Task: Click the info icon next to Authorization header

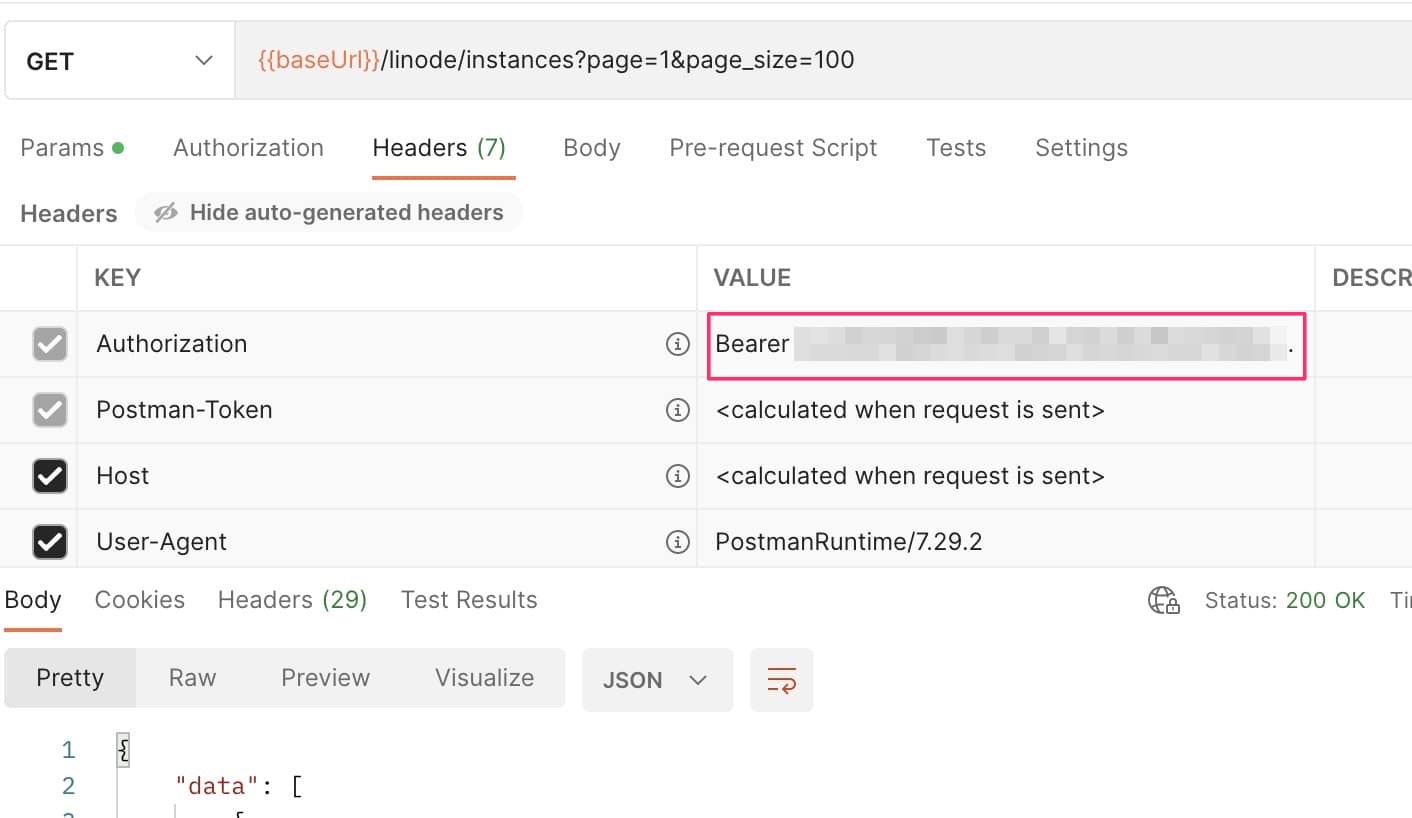Action: coord(677,344)
